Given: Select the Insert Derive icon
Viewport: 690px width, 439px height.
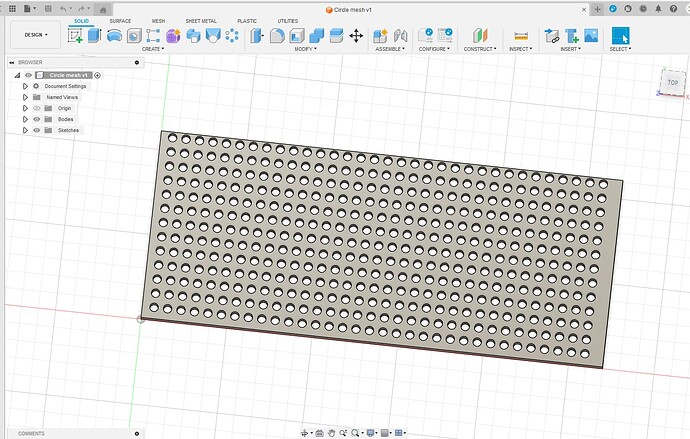Looking at the screenshot, I should point(552,36).
